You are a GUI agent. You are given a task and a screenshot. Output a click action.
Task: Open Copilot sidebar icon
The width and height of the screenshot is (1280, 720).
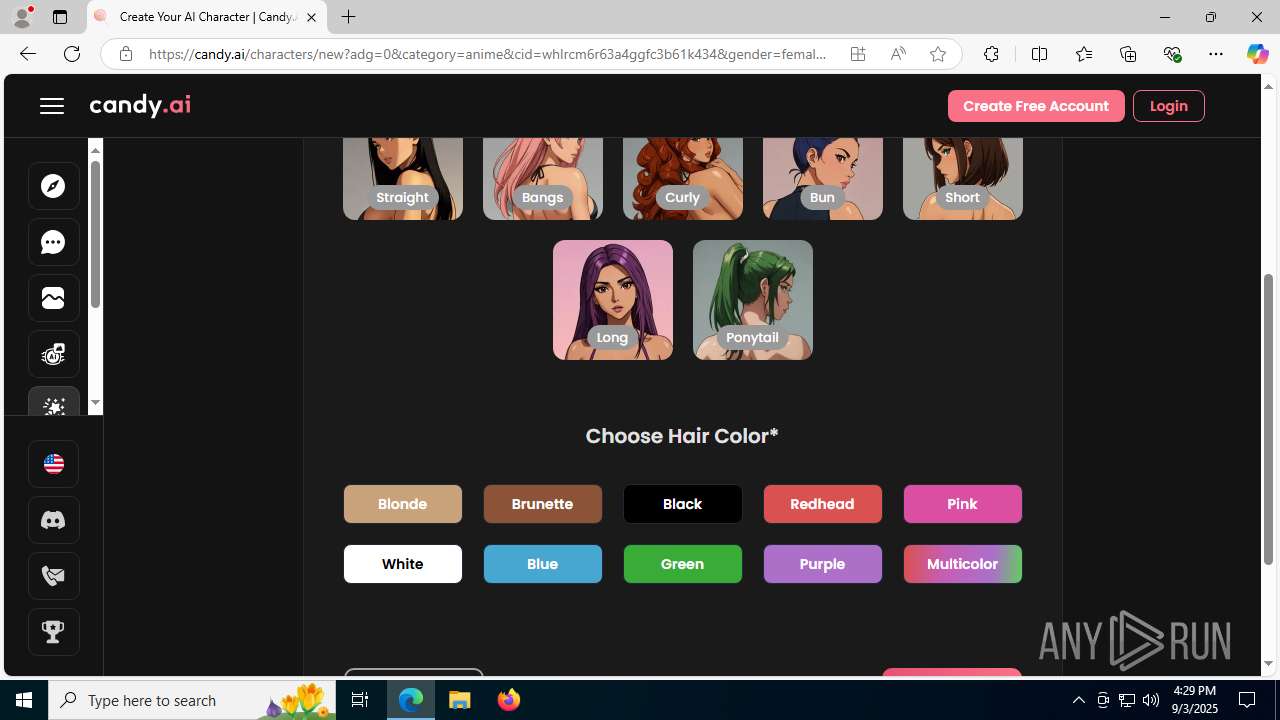coord(1257,54)
